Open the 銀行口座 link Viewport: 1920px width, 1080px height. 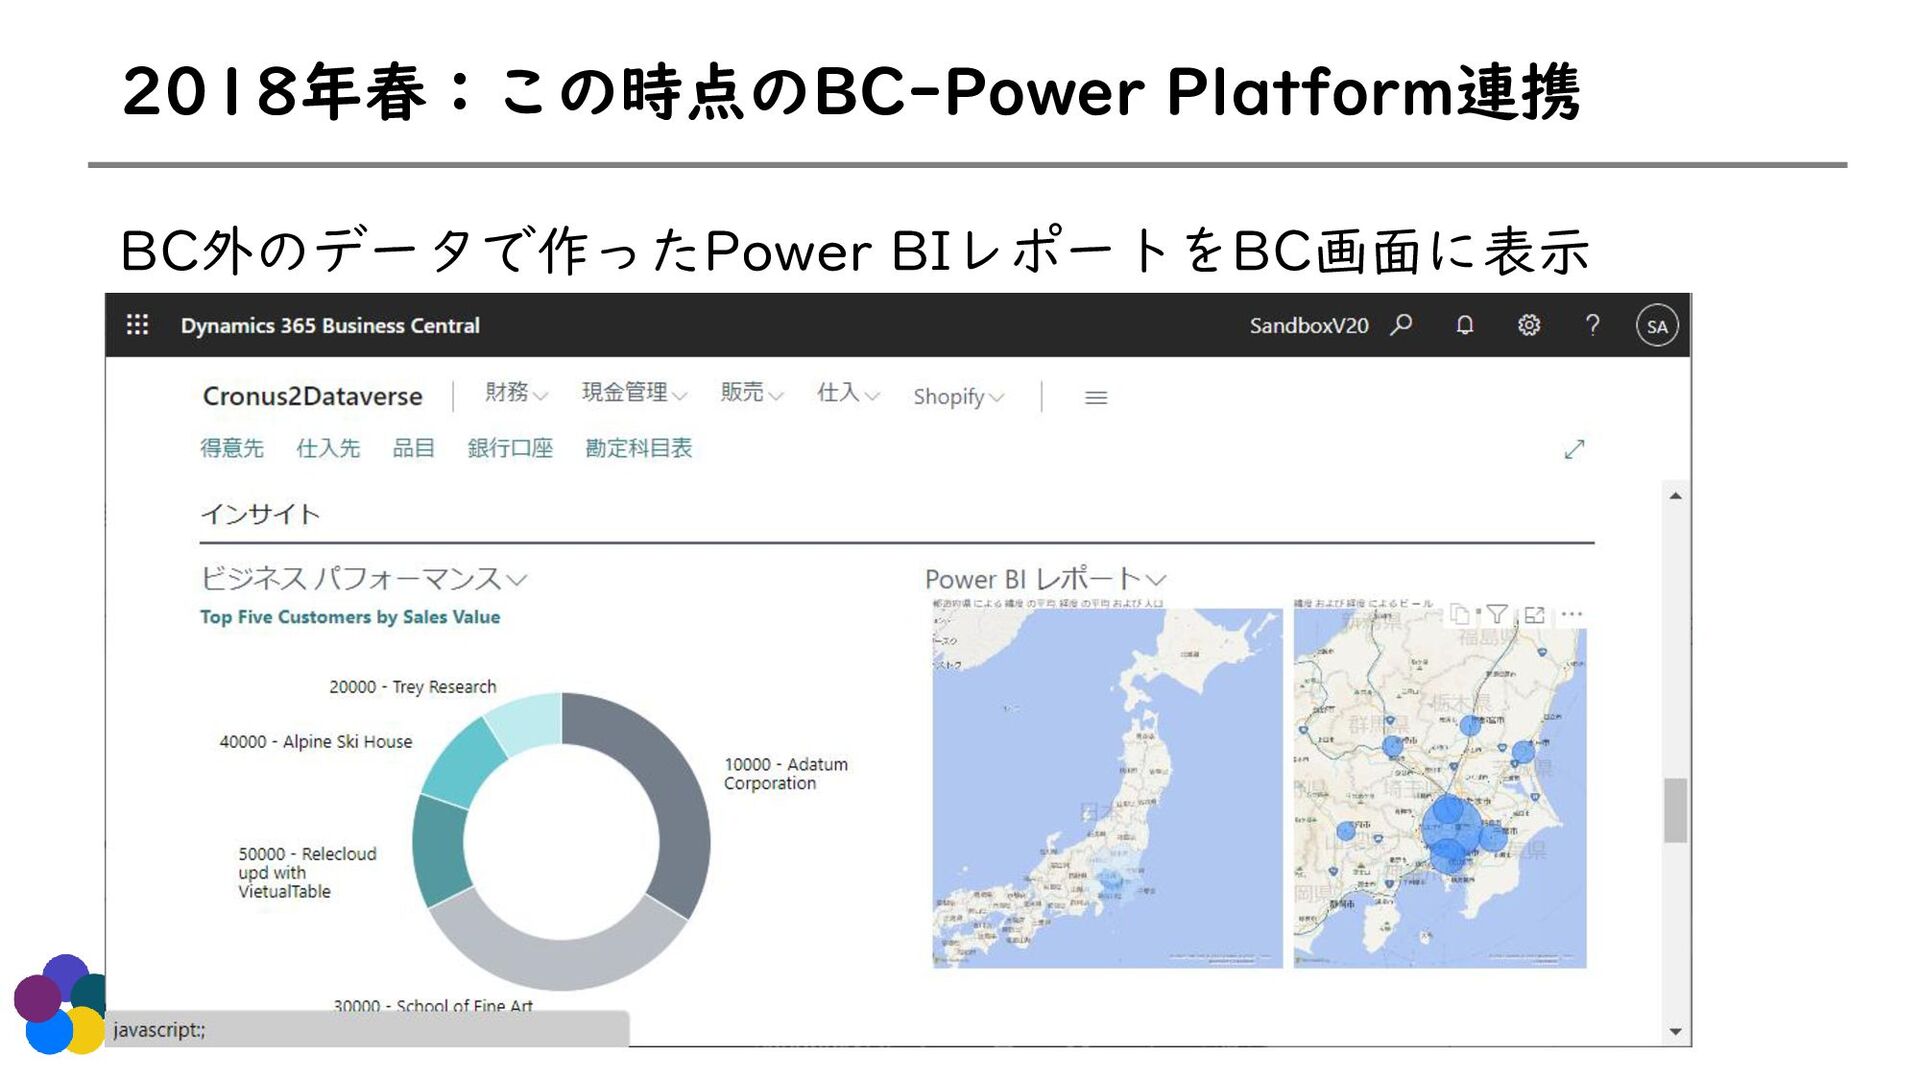click(x=510, y=449)
